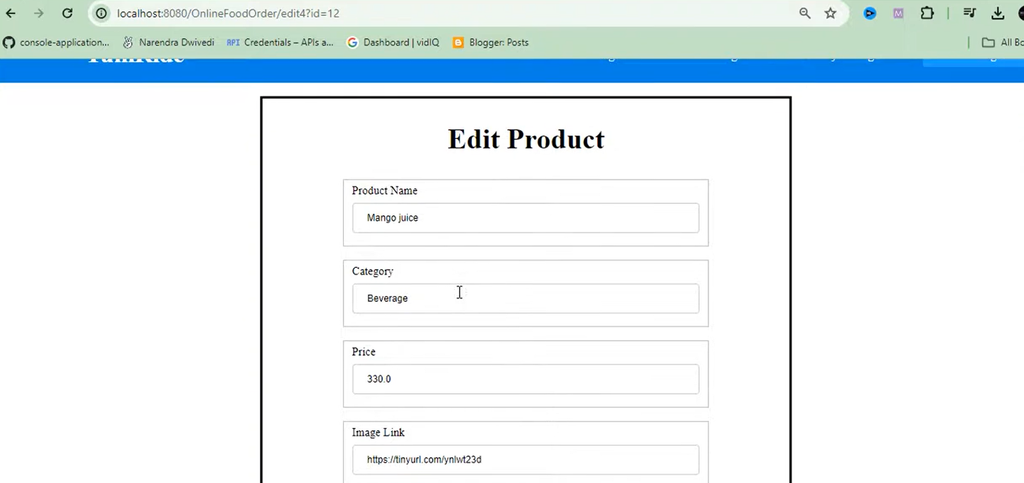Open the All Bookmarks folder
The image size is (1024, 483).
tap(1003, 42)
